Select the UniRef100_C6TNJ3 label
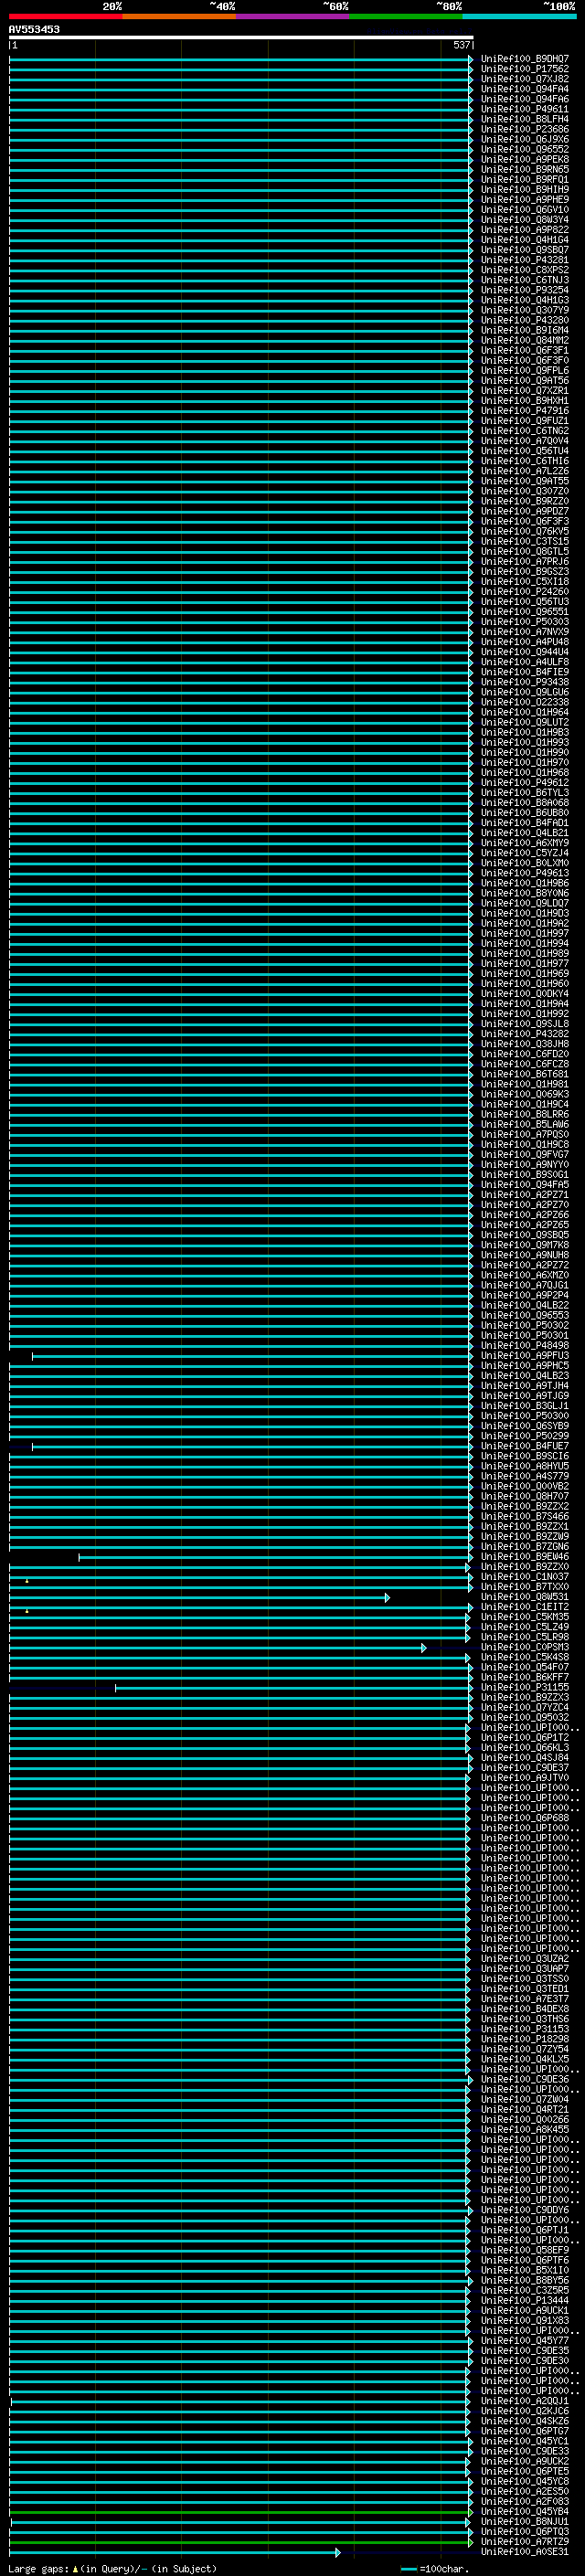 (525, 280)
